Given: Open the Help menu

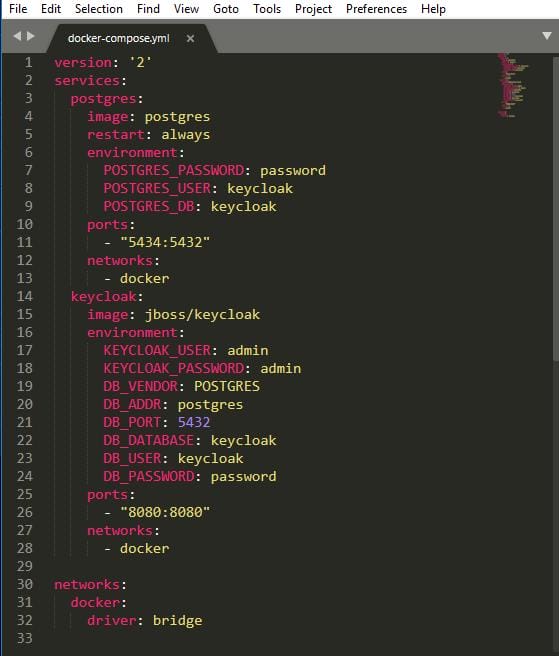Looking at the screenshot, I should pos(433,9).
